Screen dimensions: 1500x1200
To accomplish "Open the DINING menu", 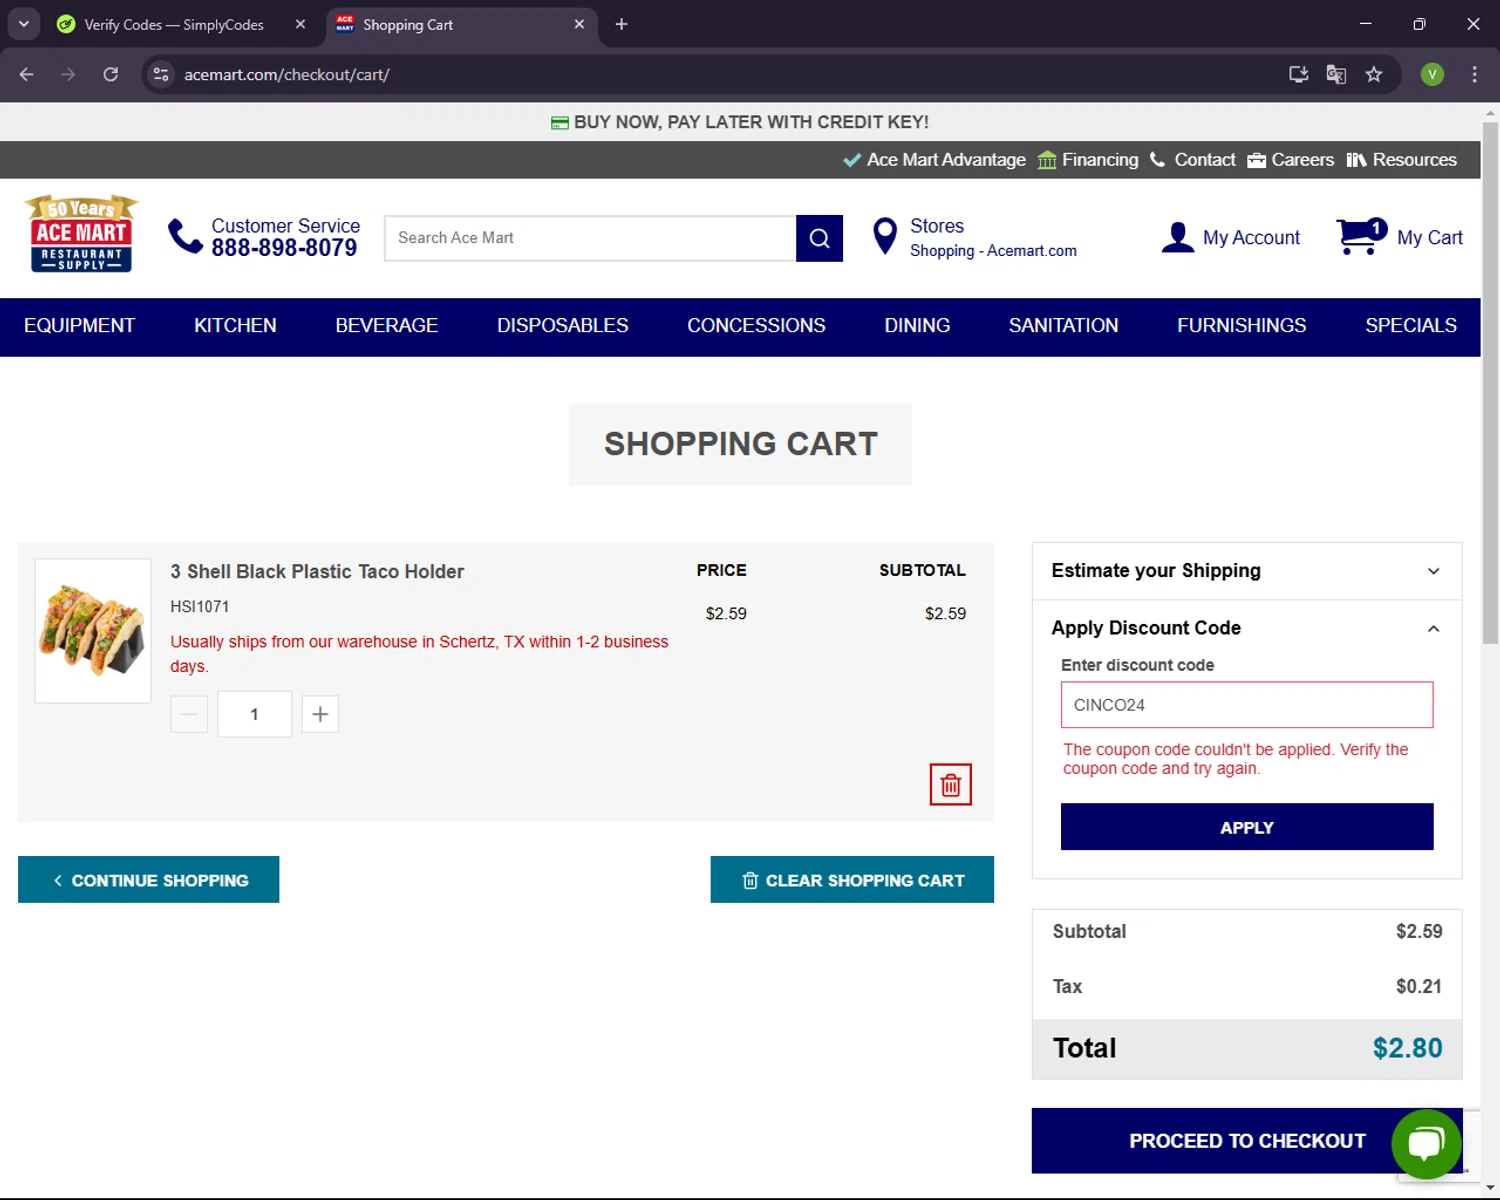I will click(917, 326).
